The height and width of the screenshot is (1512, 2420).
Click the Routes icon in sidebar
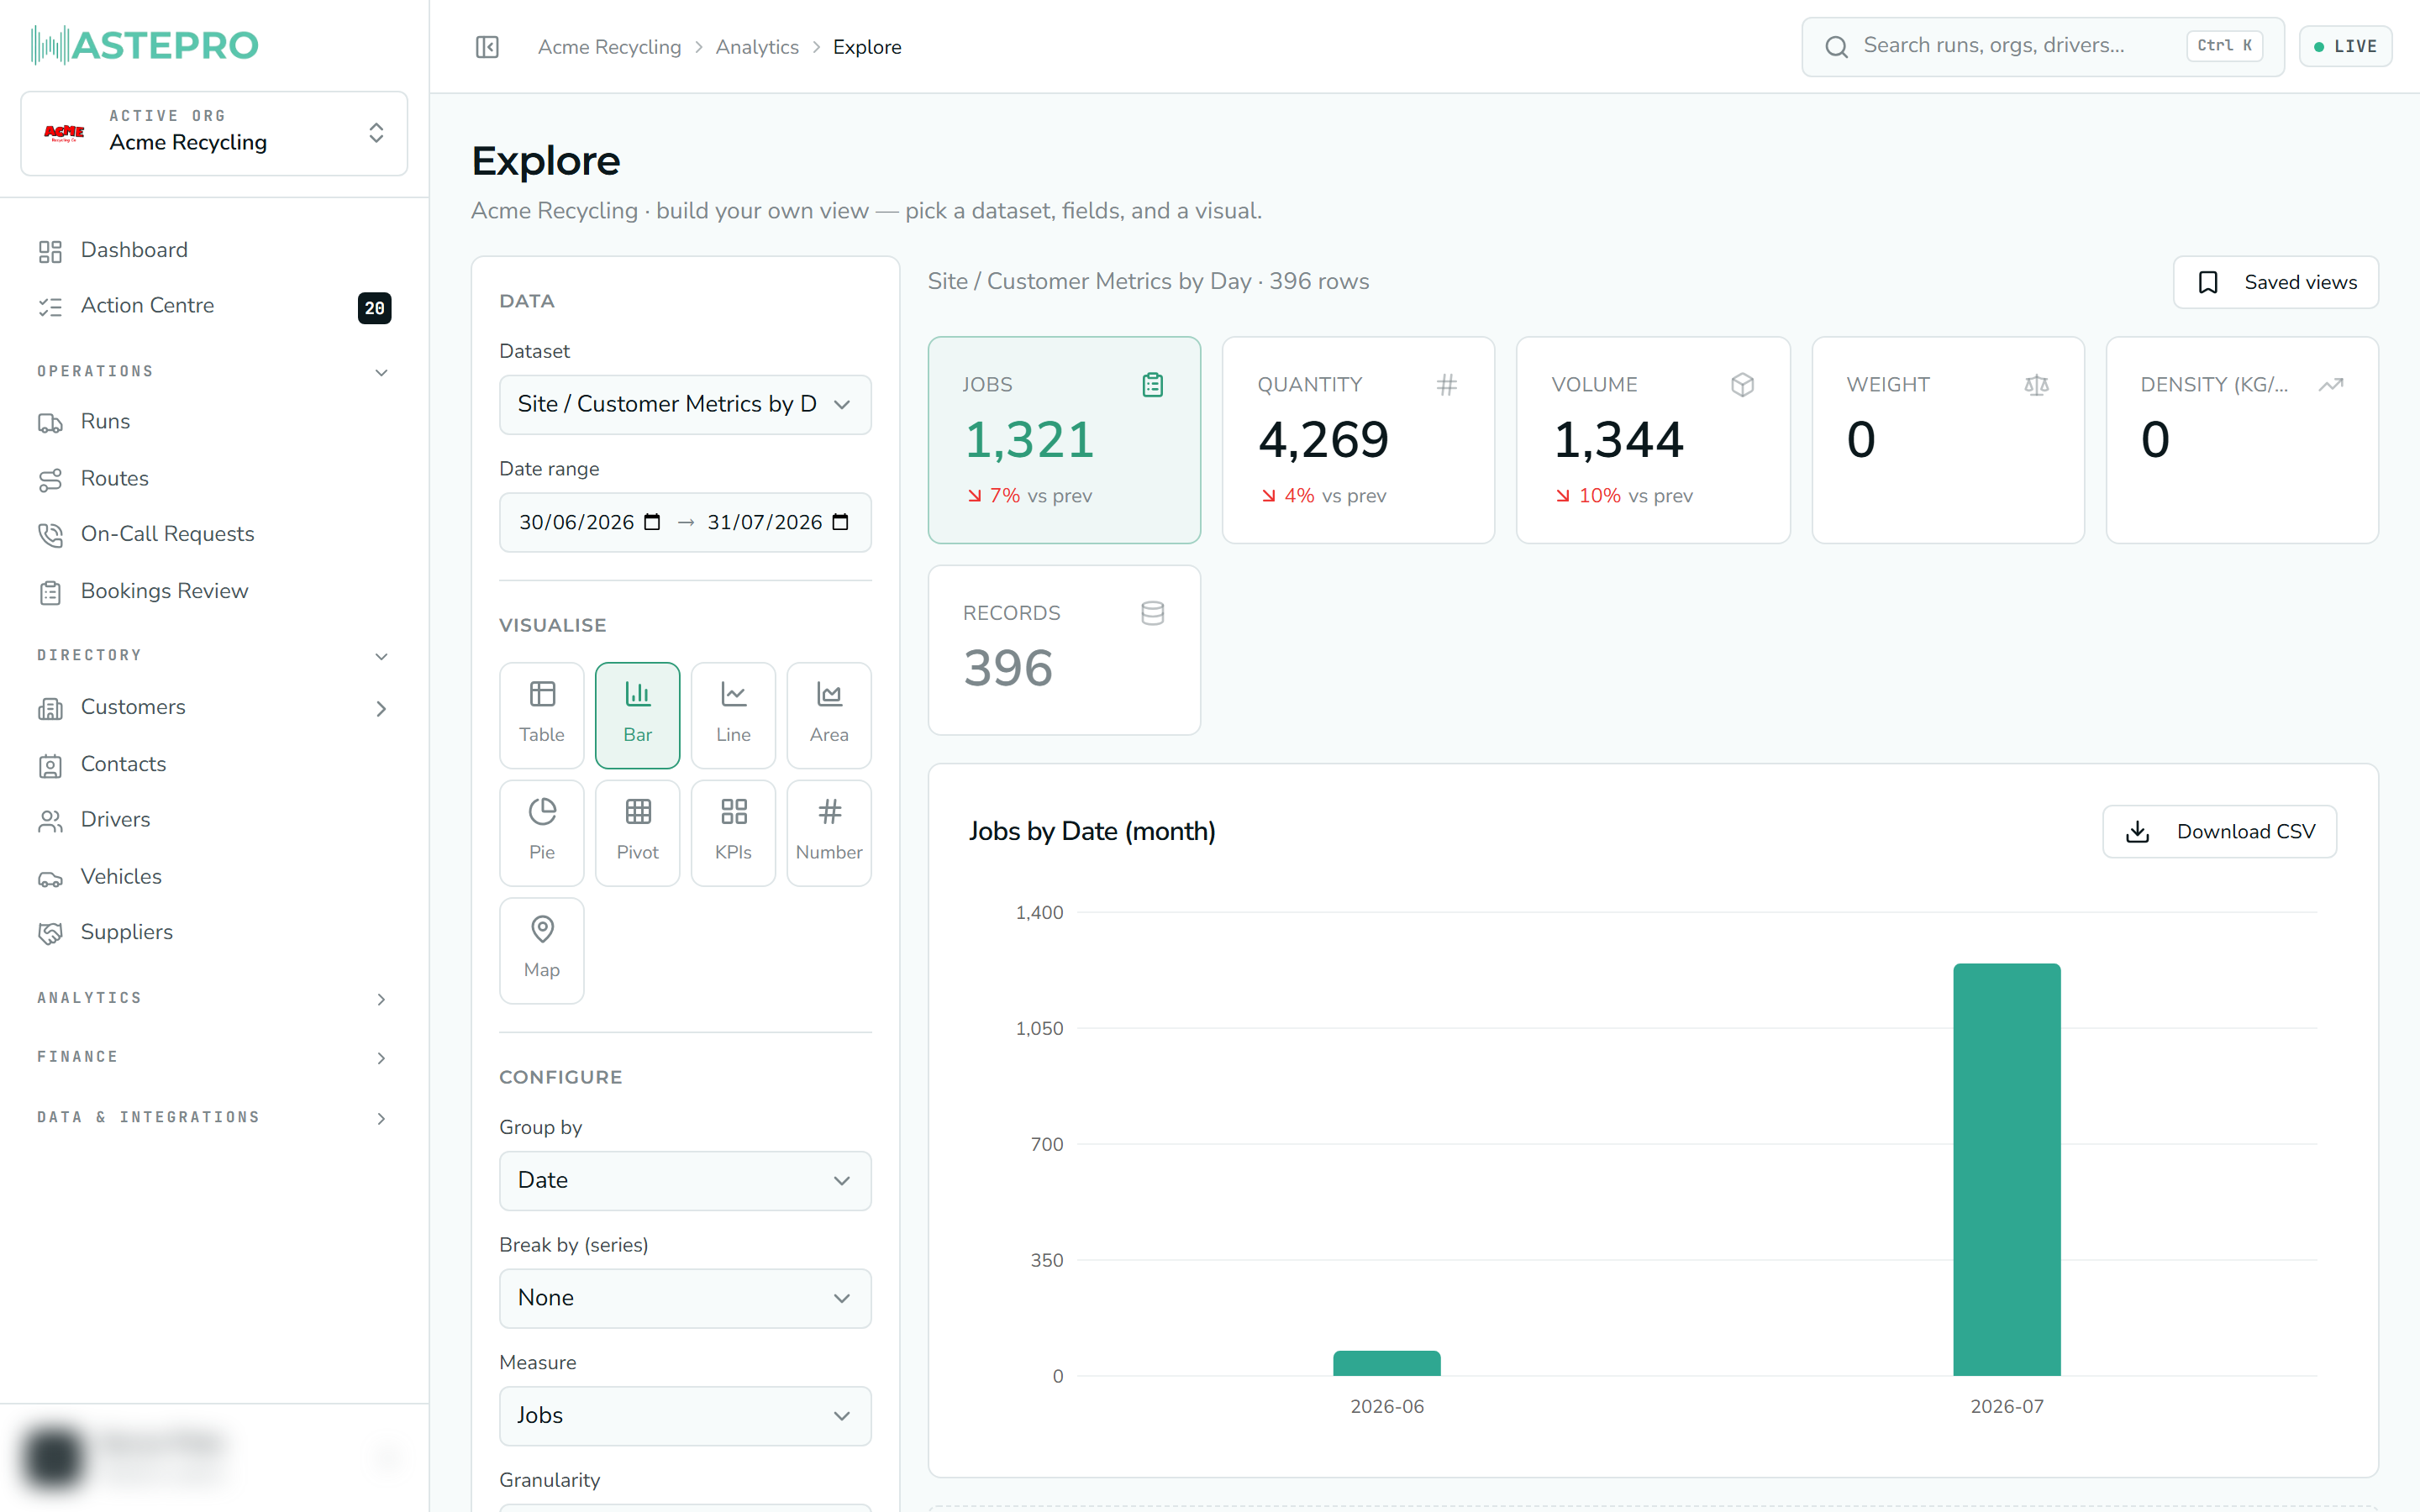pyautogui.click(x=50, y=480)
